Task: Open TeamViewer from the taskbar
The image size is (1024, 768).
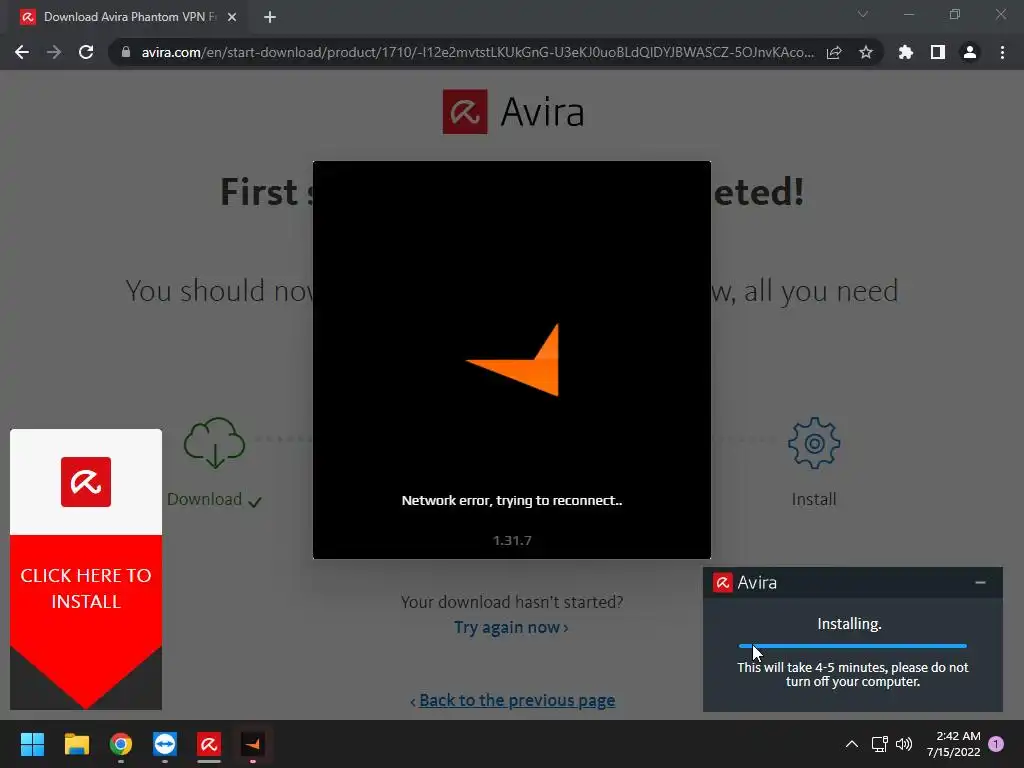Action: tap(165, 744)
